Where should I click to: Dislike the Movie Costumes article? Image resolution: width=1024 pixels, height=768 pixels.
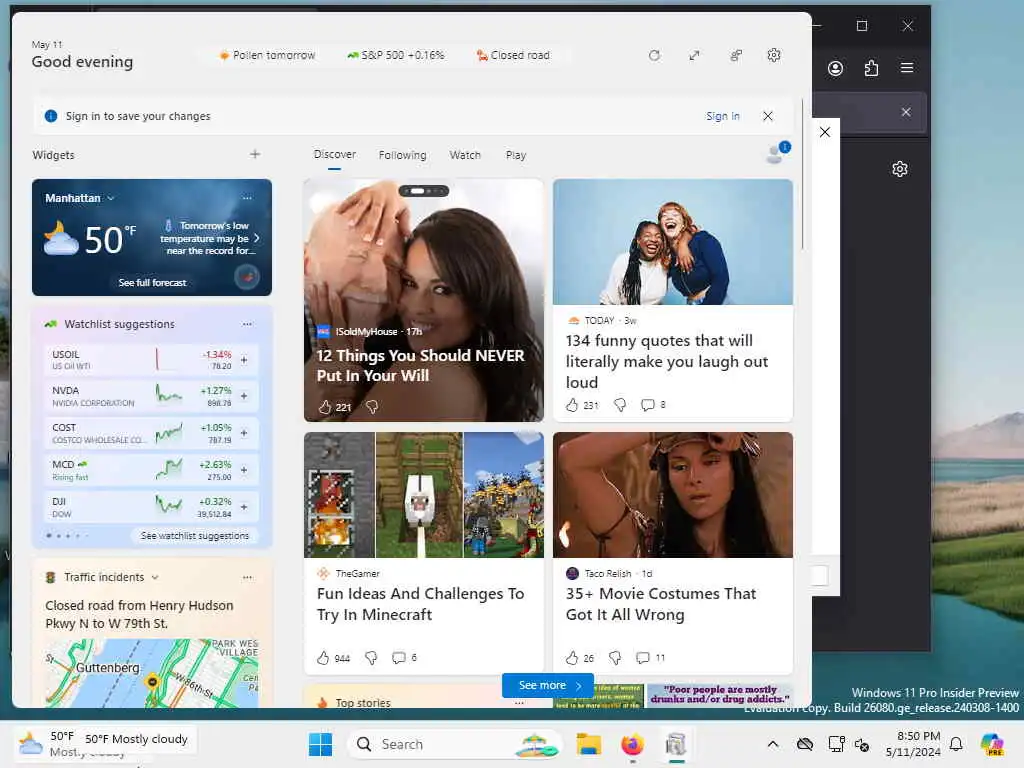click(x=615, y=658)
